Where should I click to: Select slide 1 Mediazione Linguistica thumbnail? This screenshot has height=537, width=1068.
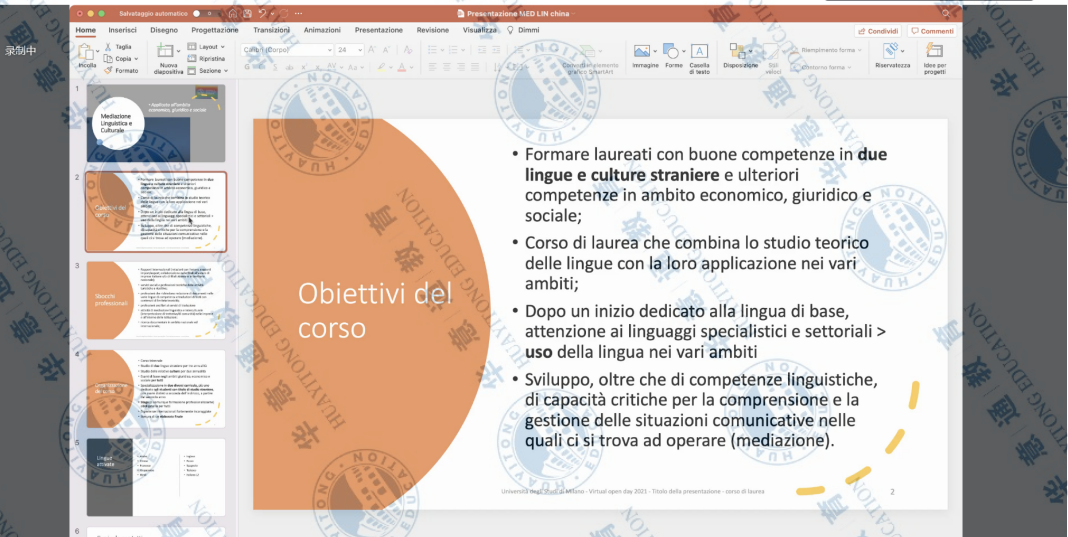[156, 123]
